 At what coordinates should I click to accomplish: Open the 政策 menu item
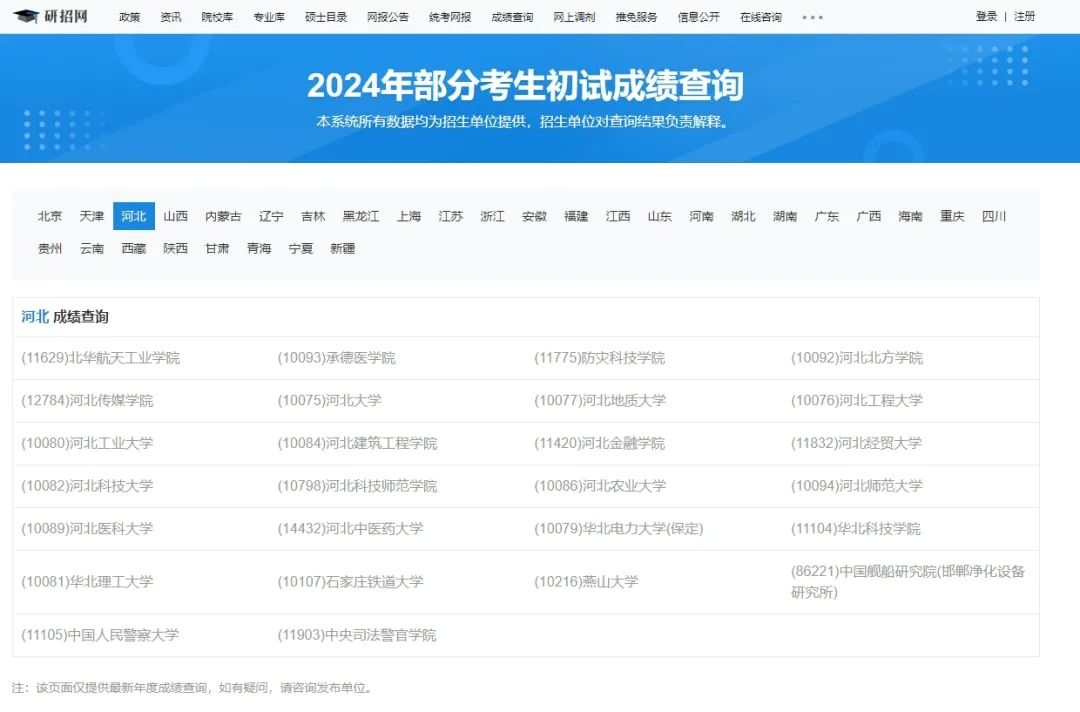pyautogui.click(x=129, y=17)
